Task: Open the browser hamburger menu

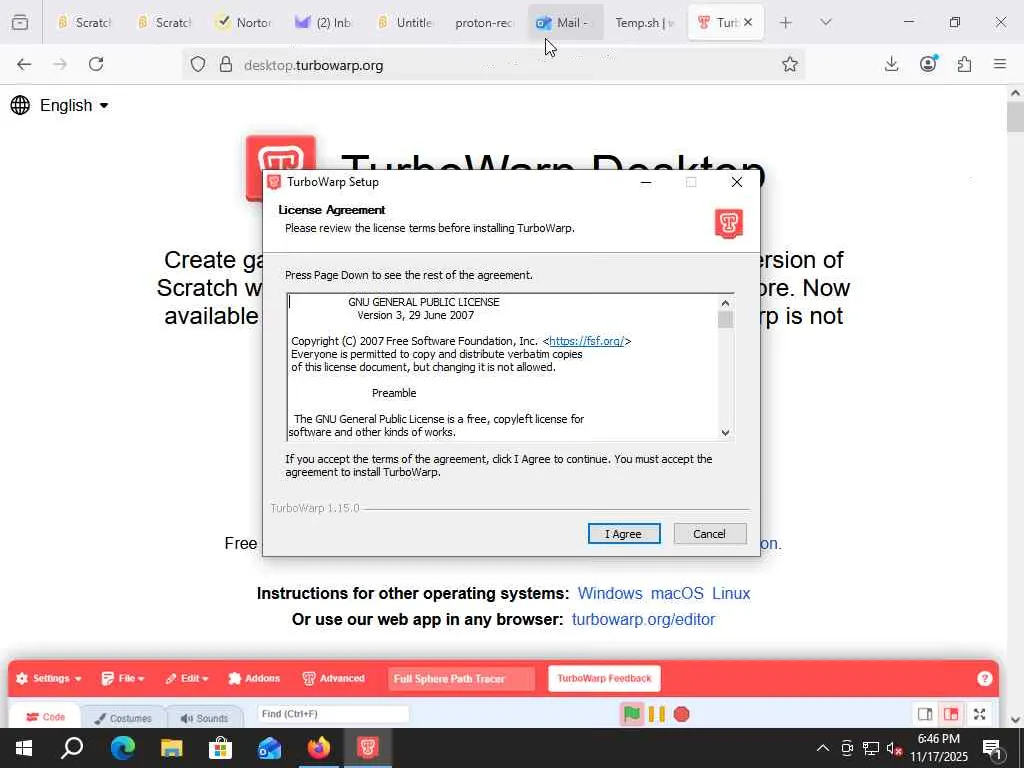Action: click(1000, 64)
